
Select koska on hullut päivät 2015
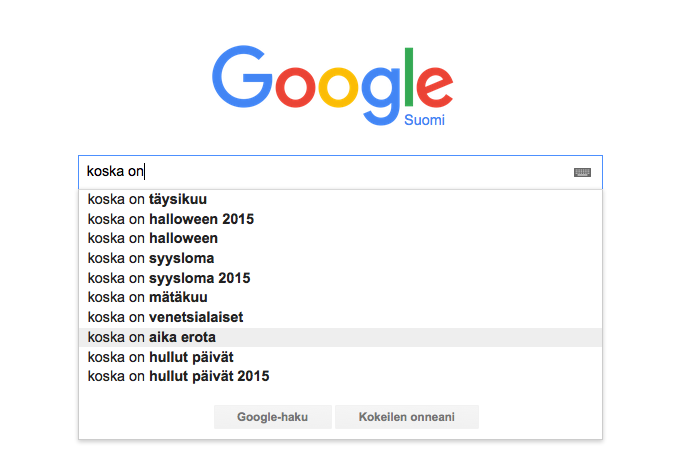coord(340,376)
